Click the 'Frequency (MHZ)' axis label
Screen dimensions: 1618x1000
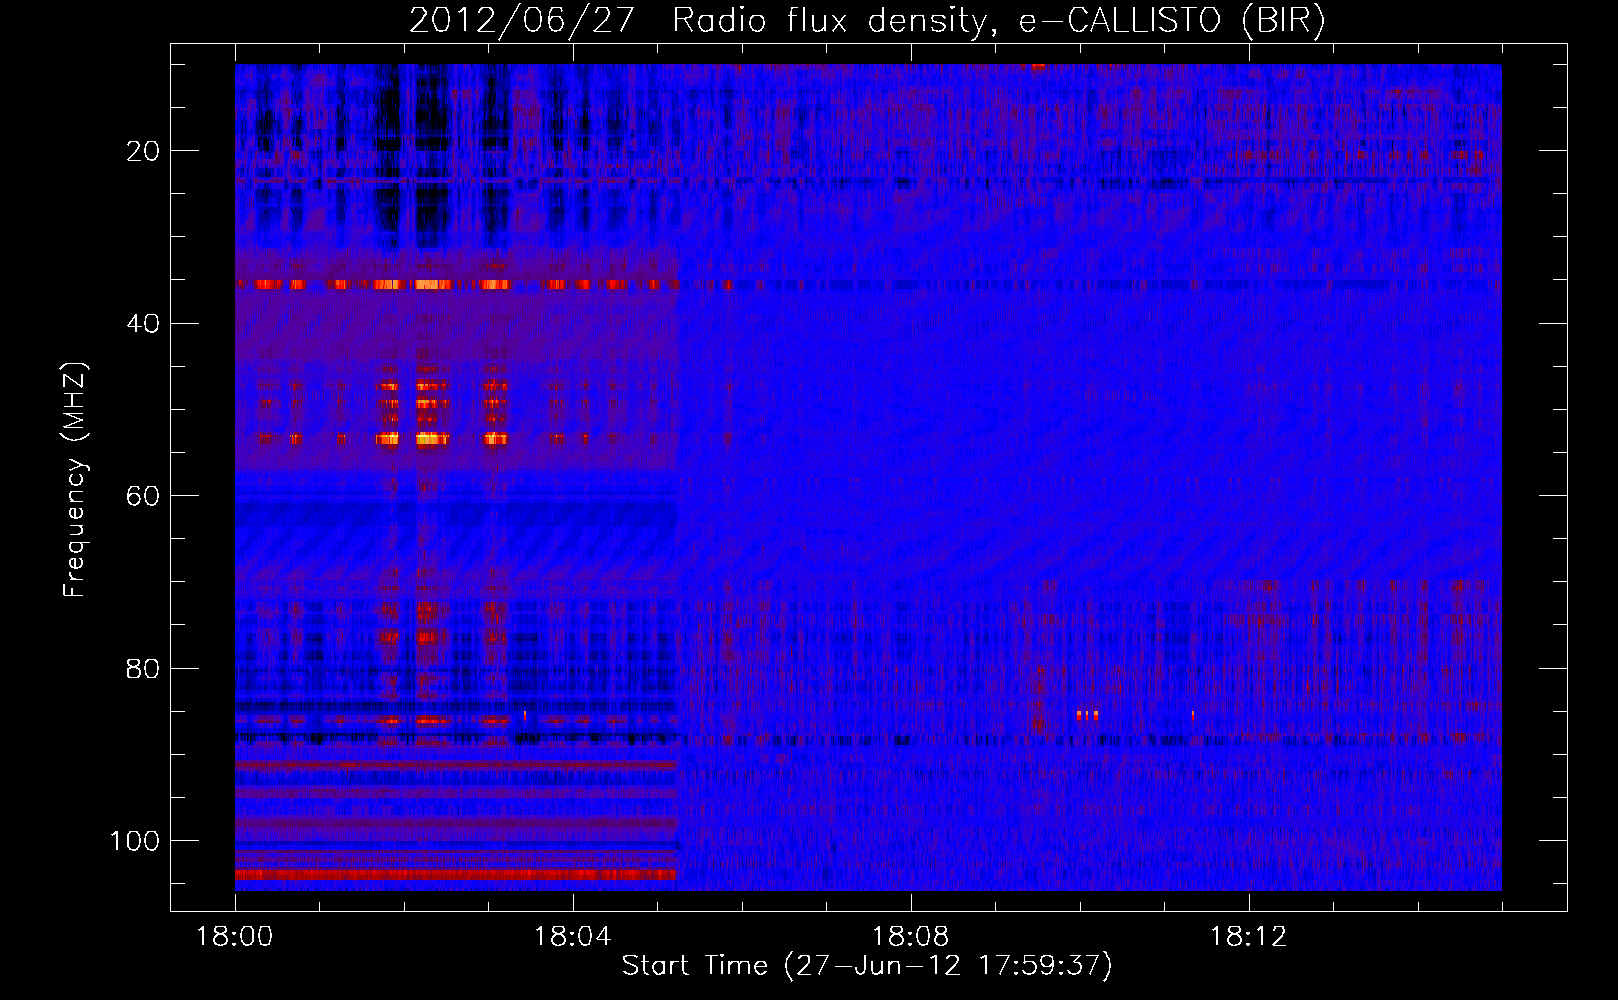click(x=75, y=479)
